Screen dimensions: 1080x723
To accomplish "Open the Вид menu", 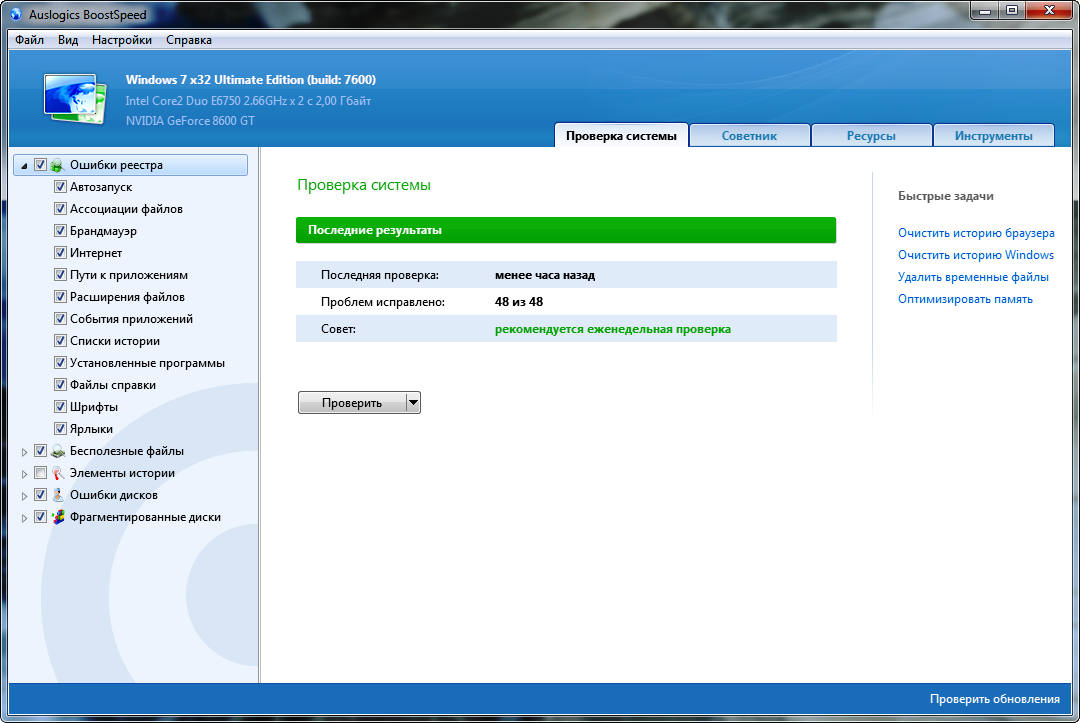I will (x=68, y=40).
